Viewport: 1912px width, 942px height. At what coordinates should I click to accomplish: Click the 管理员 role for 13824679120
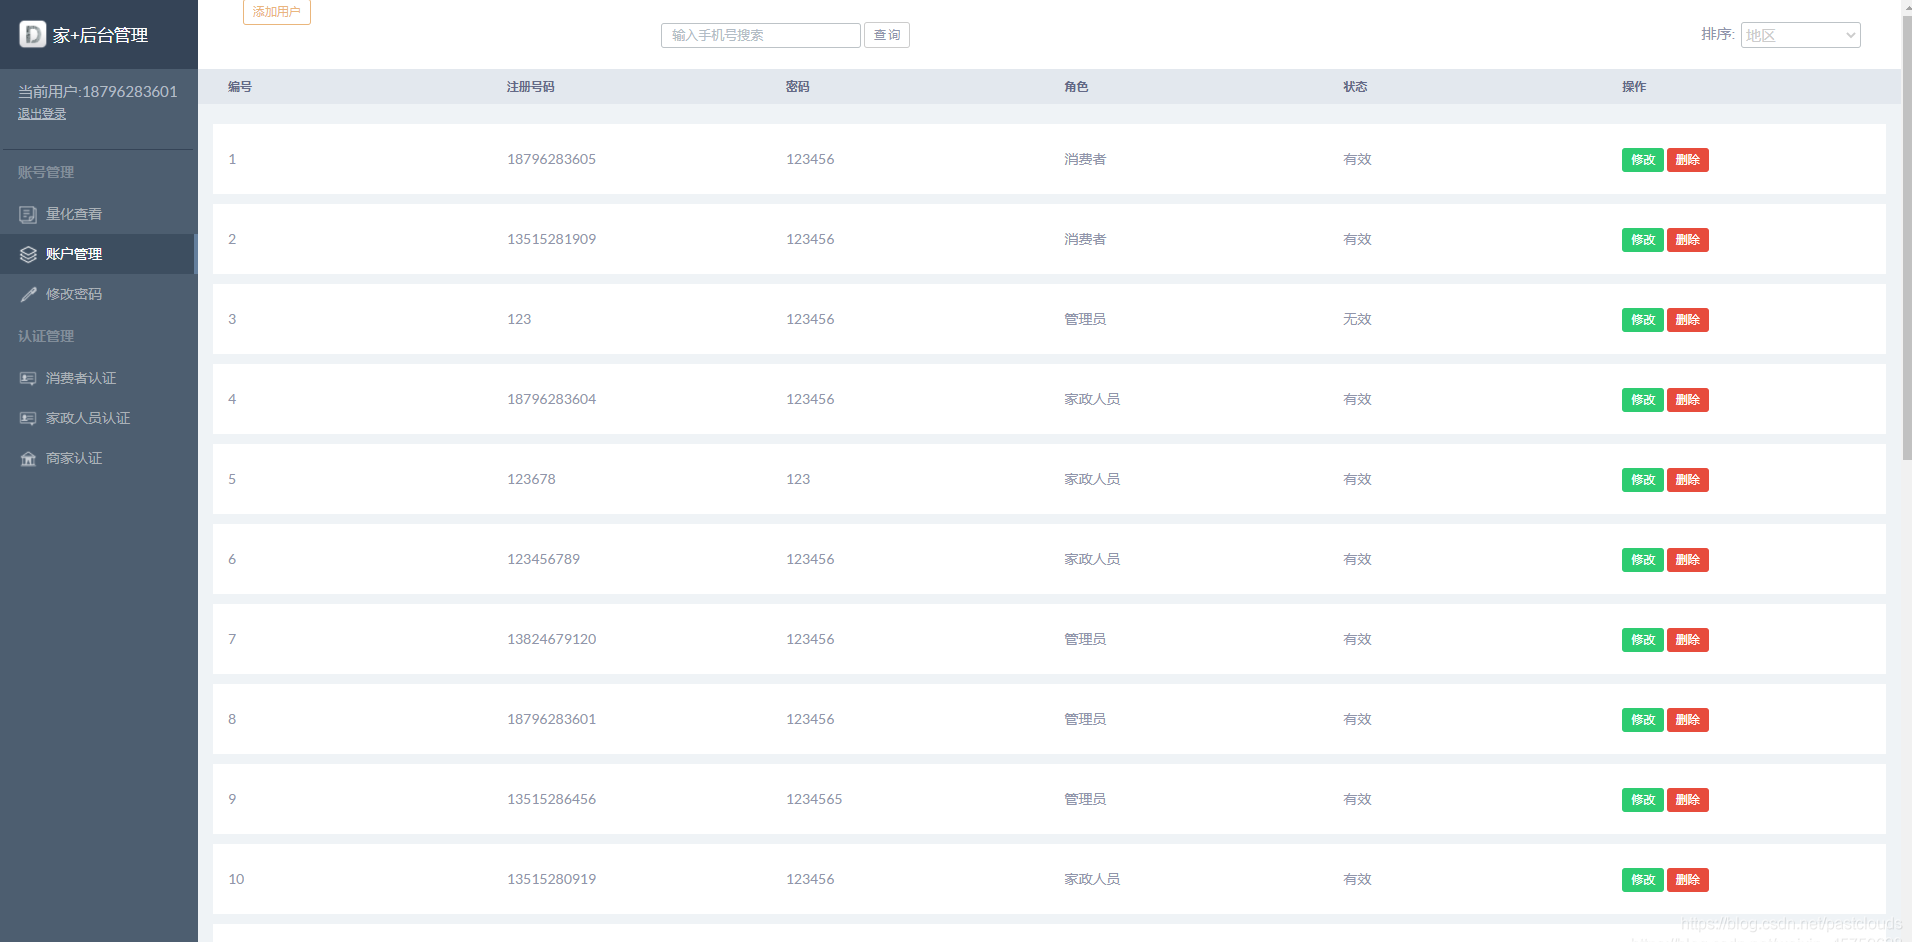coord(1085,639)
